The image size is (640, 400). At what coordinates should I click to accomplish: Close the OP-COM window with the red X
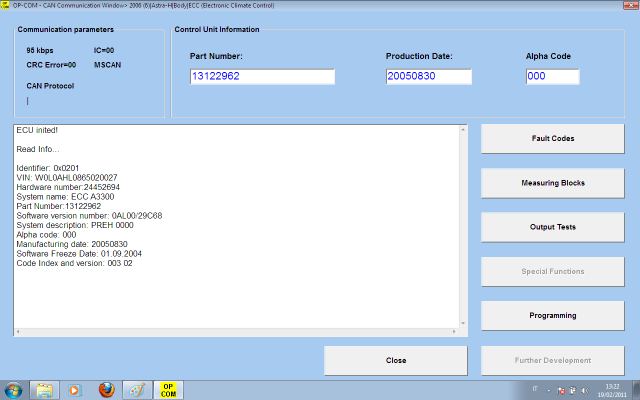[631, 5]
